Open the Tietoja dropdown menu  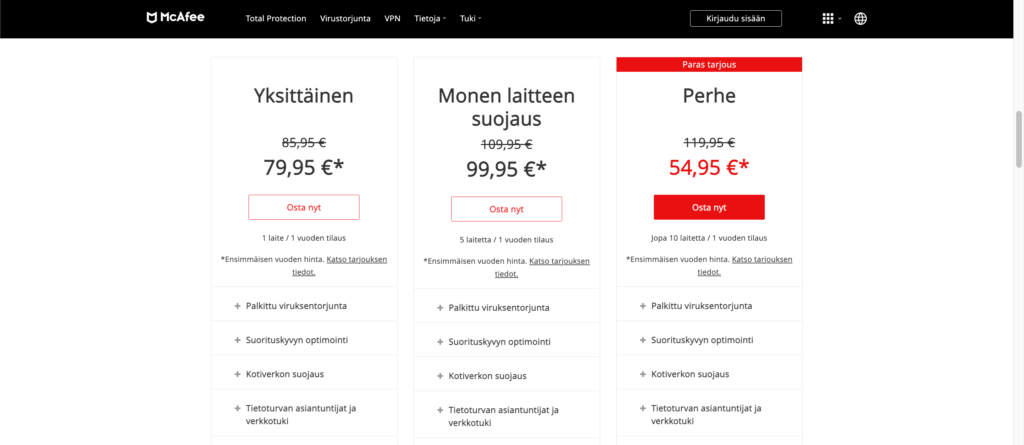click(432, 18)
